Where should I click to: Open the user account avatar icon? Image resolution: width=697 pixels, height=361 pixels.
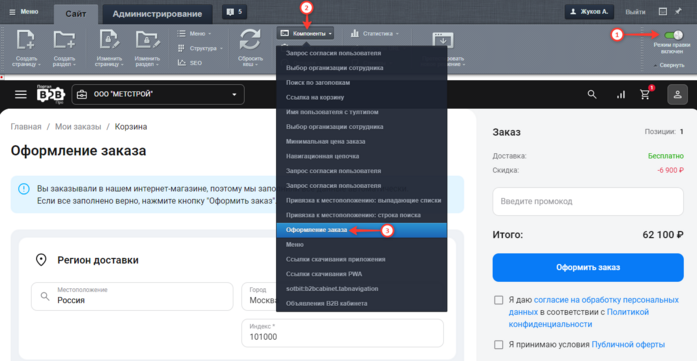point(677,94)
